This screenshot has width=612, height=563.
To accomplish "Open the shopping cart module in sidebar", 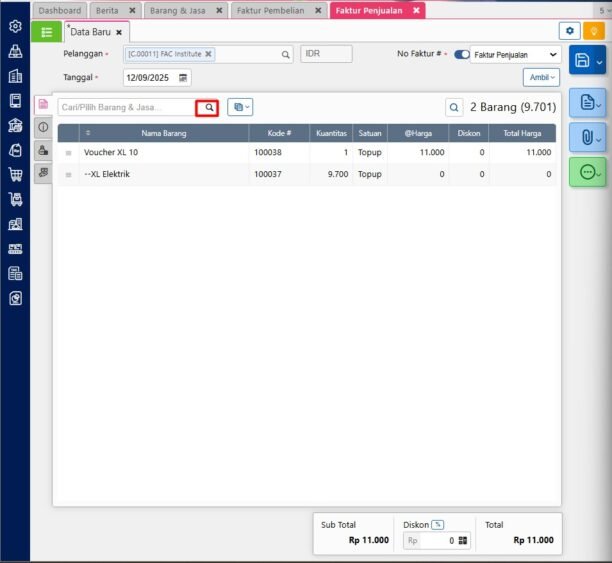I will click(x=15, y=174).
